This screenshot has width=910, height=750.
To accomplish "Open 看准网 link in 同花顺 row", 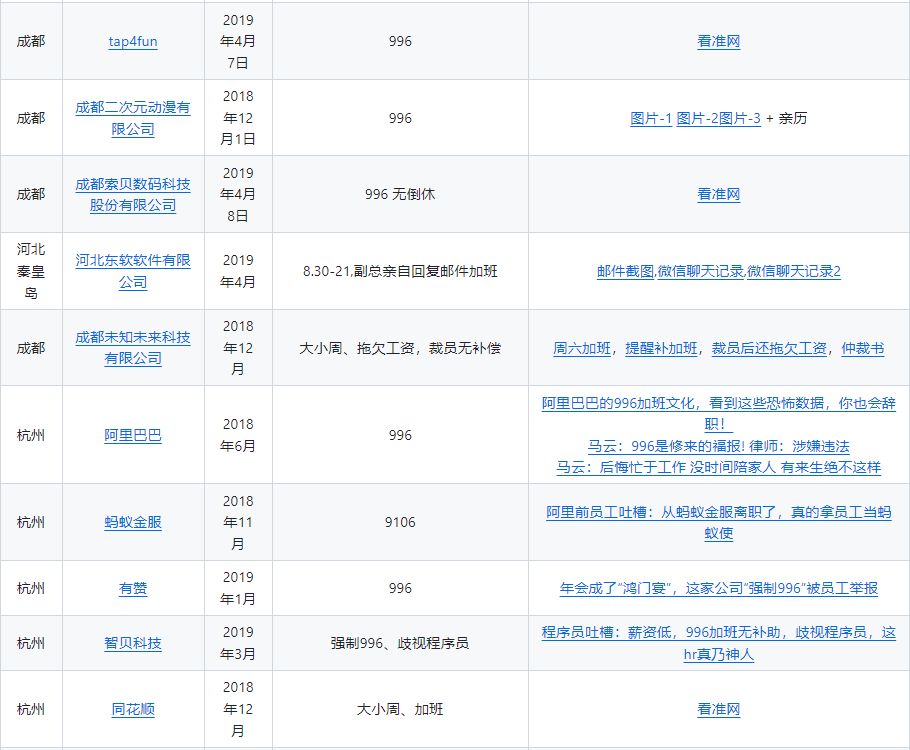I will [x=718, y=709].
